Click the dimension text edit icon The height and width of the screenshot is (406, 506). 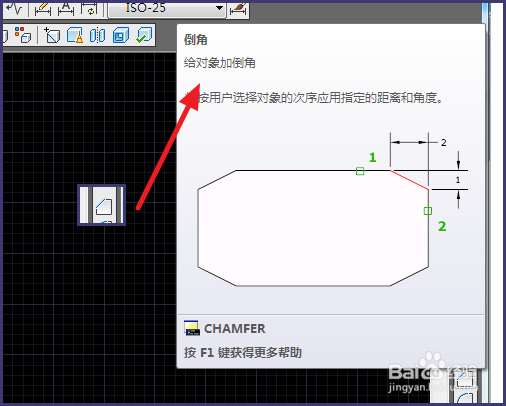[66, 9]
